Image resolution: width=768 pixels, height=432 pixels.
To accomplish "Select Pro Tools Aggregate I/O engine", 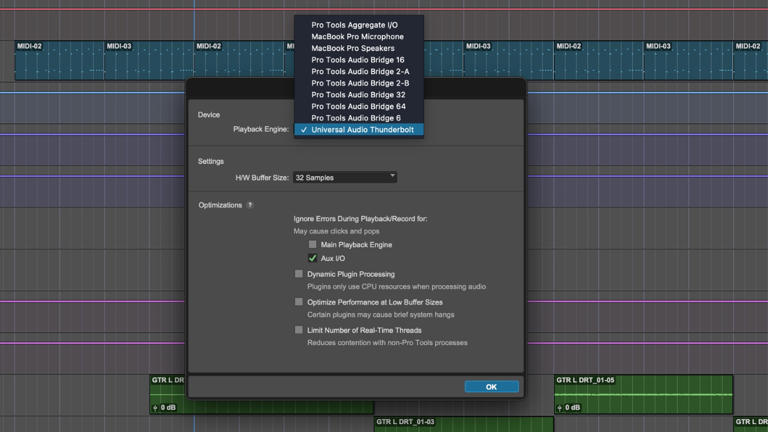I will (x=357, y=25).
